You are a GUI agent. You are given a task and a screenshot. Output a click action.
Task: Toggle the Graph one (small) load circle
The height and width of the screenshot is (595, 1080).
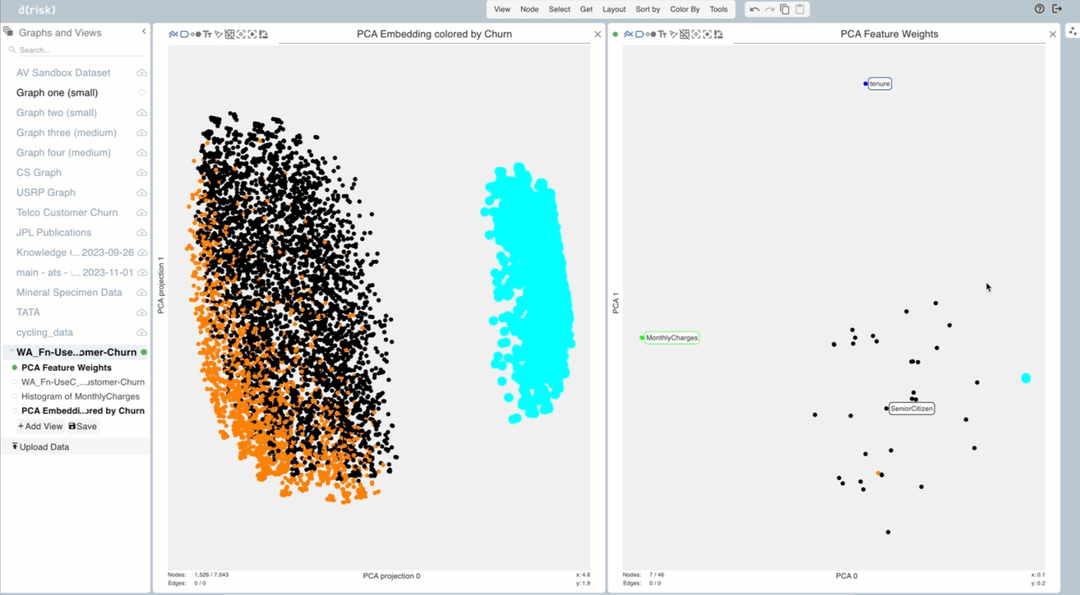coord(142,93)
